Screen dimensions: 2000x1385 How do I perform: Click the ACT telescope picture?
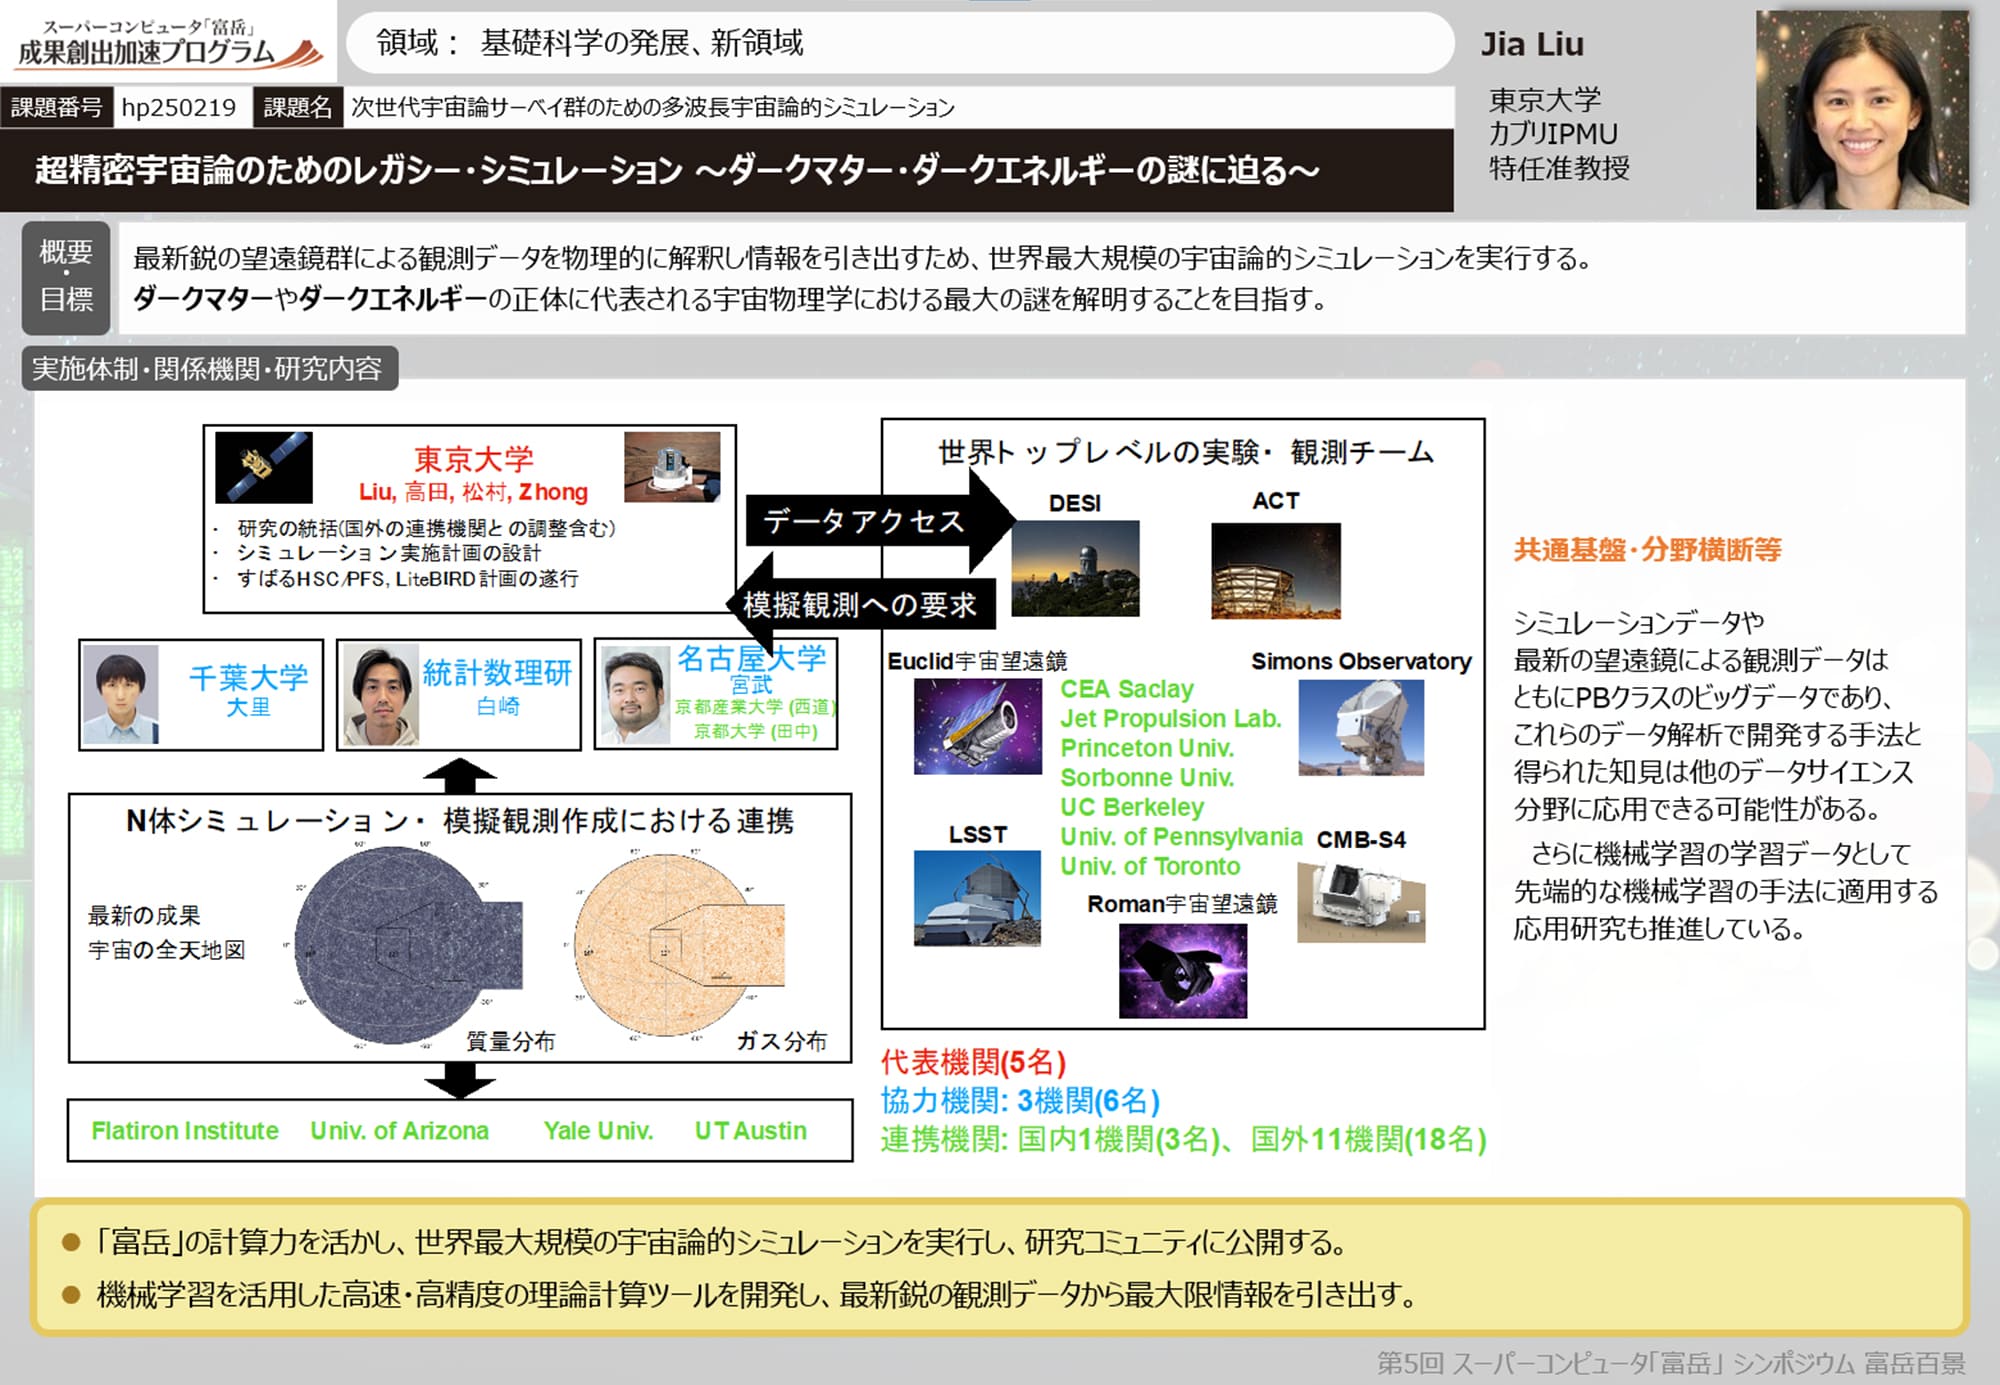(x=1275, y=570)
